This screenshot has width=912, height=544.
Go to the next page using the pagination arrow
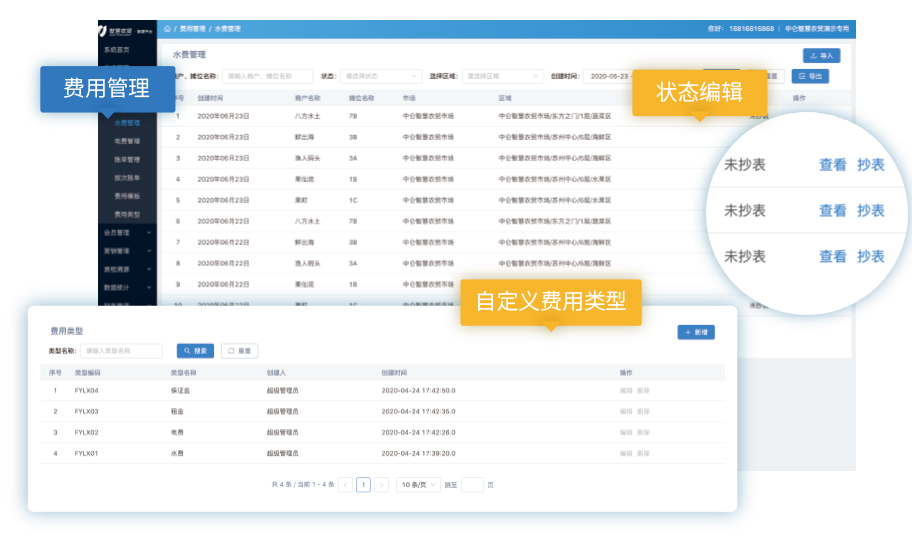[381, 485]
